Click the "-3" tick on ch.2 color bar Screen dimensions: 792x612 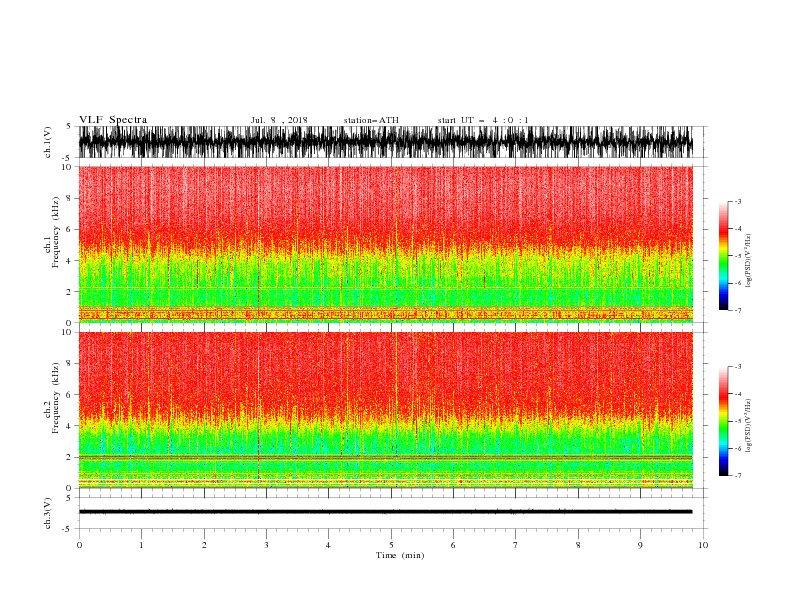point(738,367)
